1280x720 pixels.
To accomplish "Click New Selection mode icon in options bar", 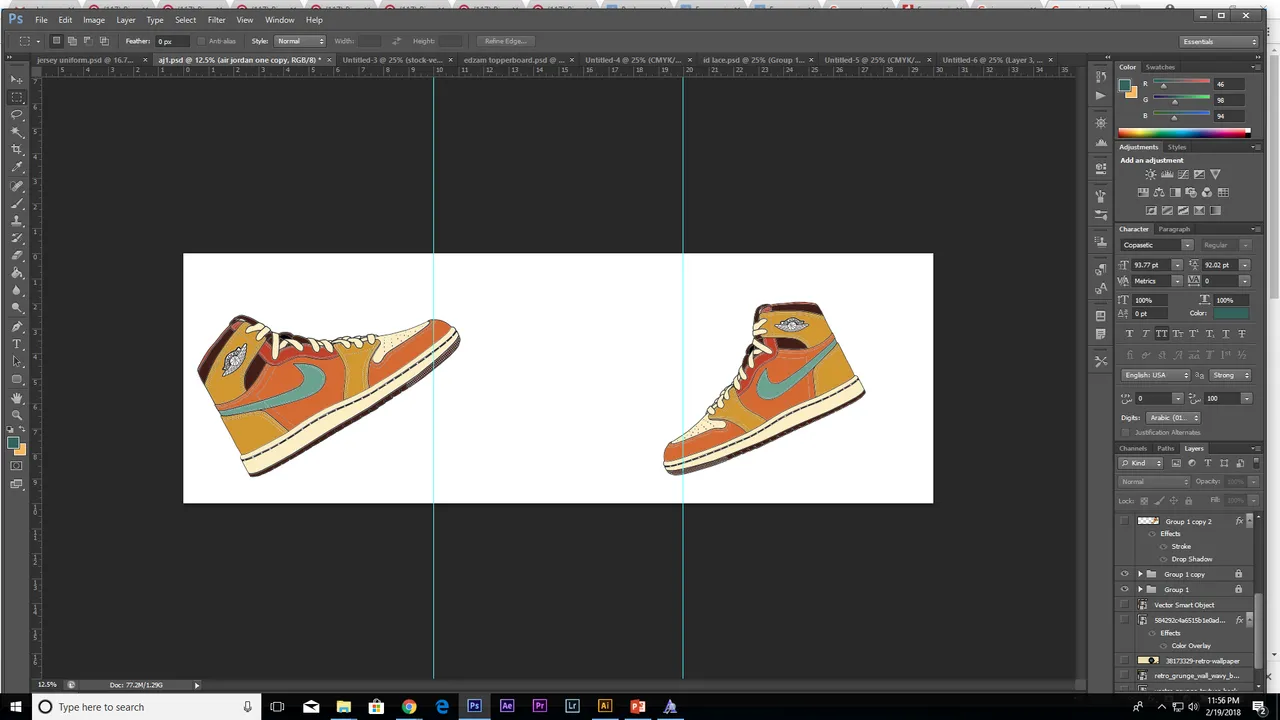I will (x=56, y=41).
